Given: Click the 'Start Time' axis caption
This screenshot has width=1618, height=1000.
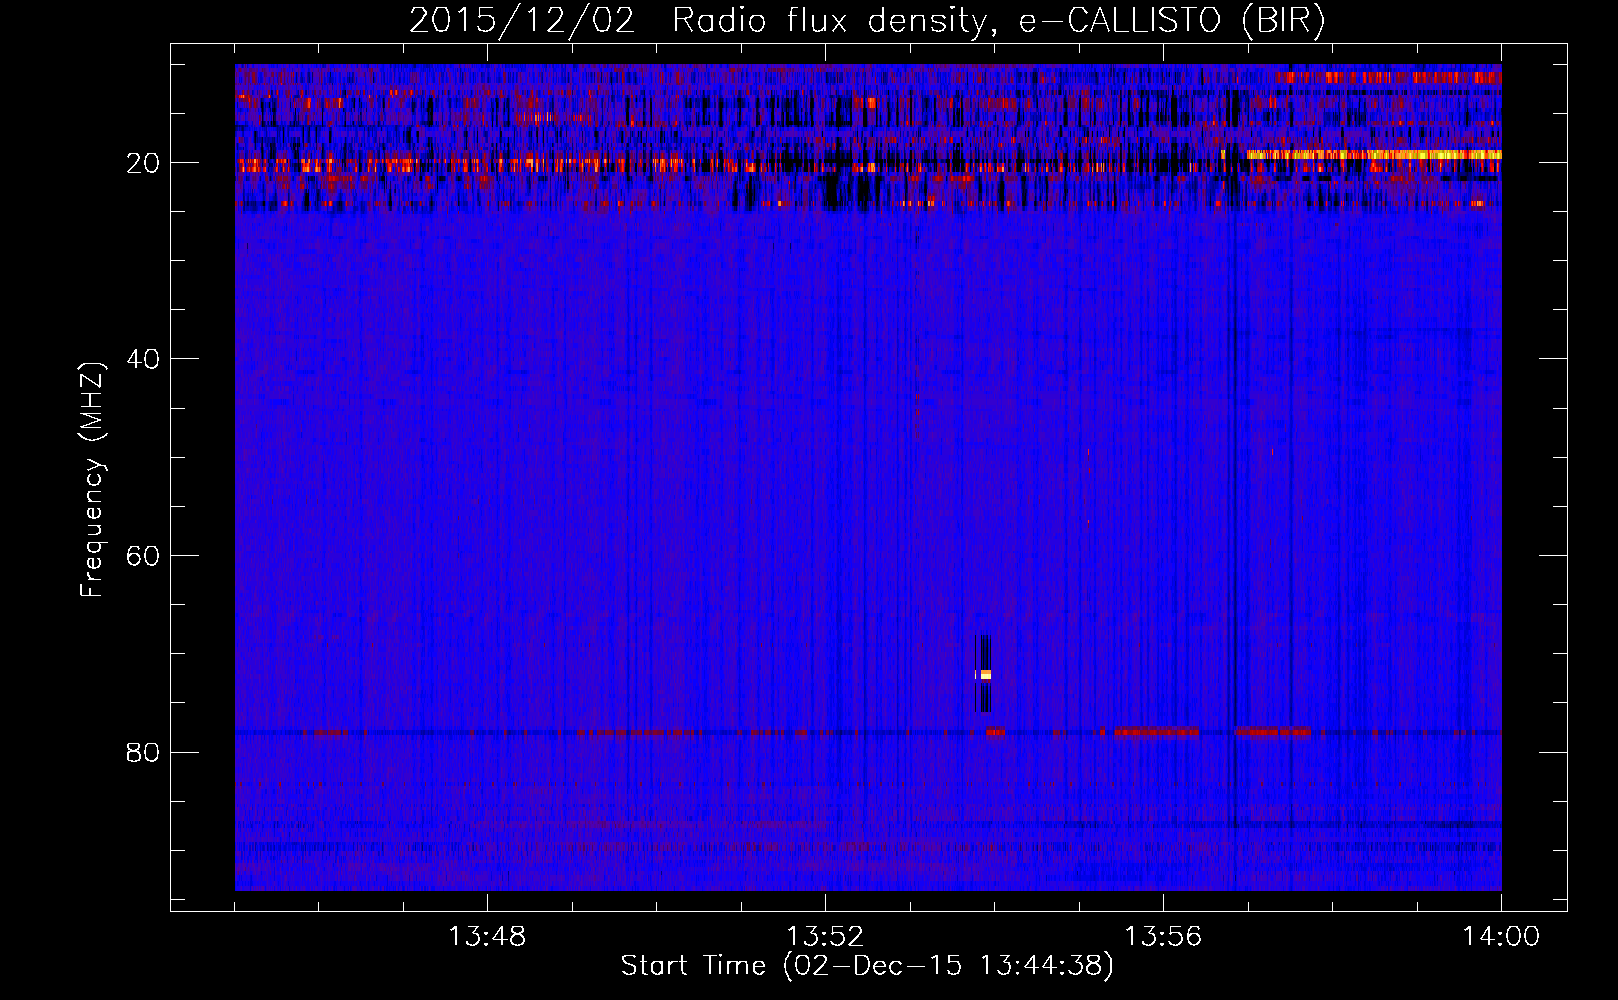Looking at the screenshot, I should 694,966.
